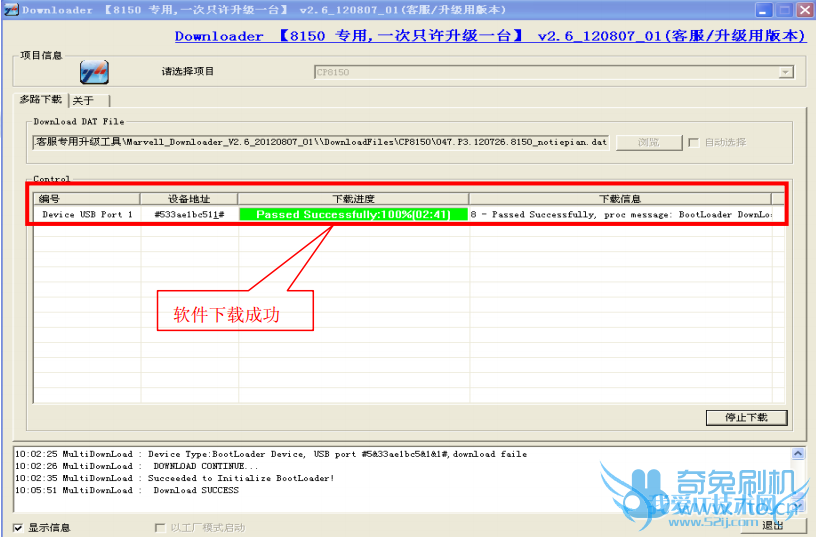Click the DAT file path input field

coord(321,142)
